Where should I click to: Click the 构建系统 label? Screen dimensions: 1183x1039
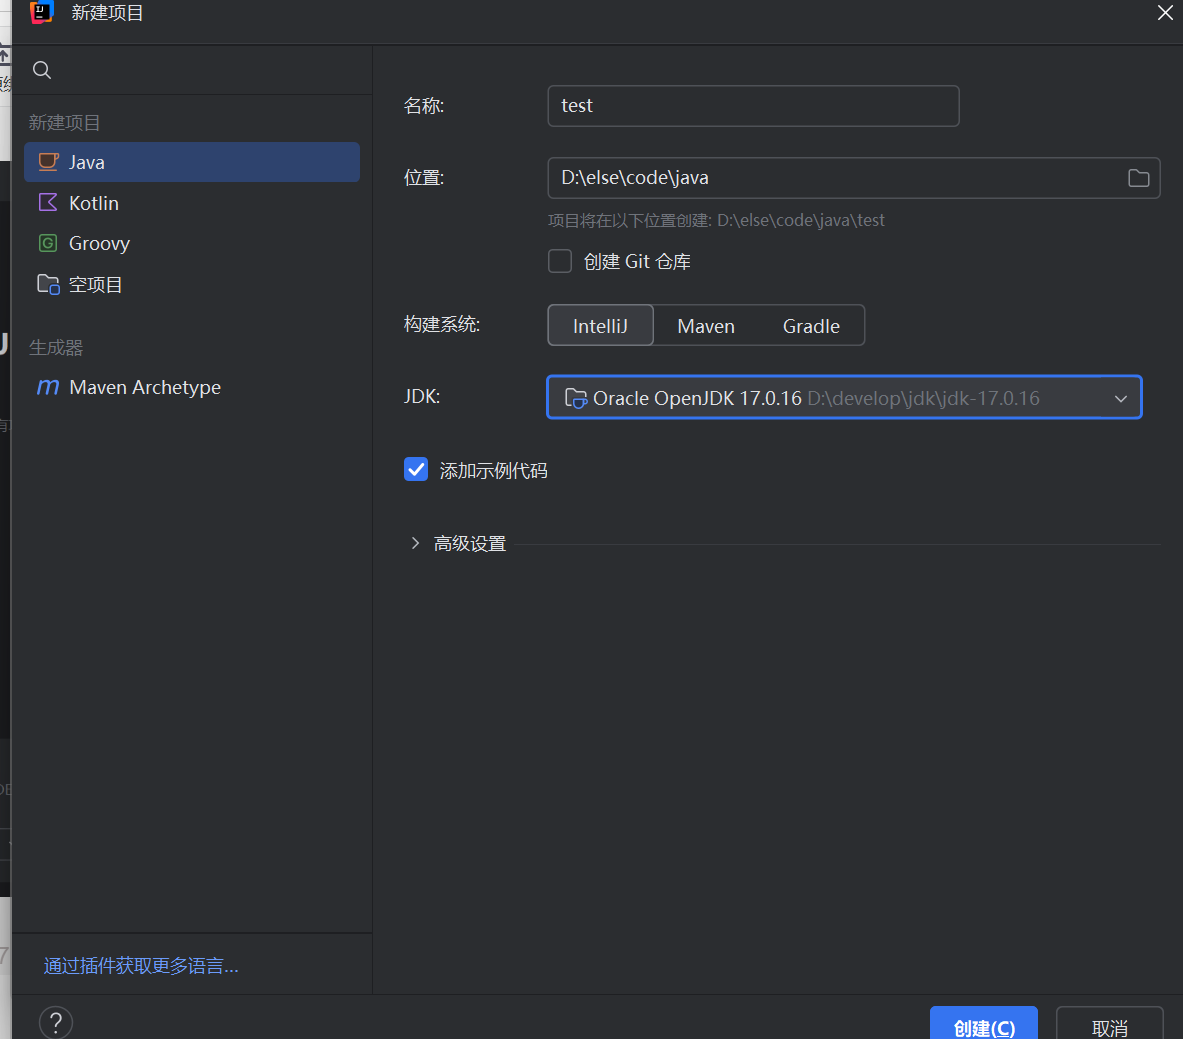tap(442, 324)
